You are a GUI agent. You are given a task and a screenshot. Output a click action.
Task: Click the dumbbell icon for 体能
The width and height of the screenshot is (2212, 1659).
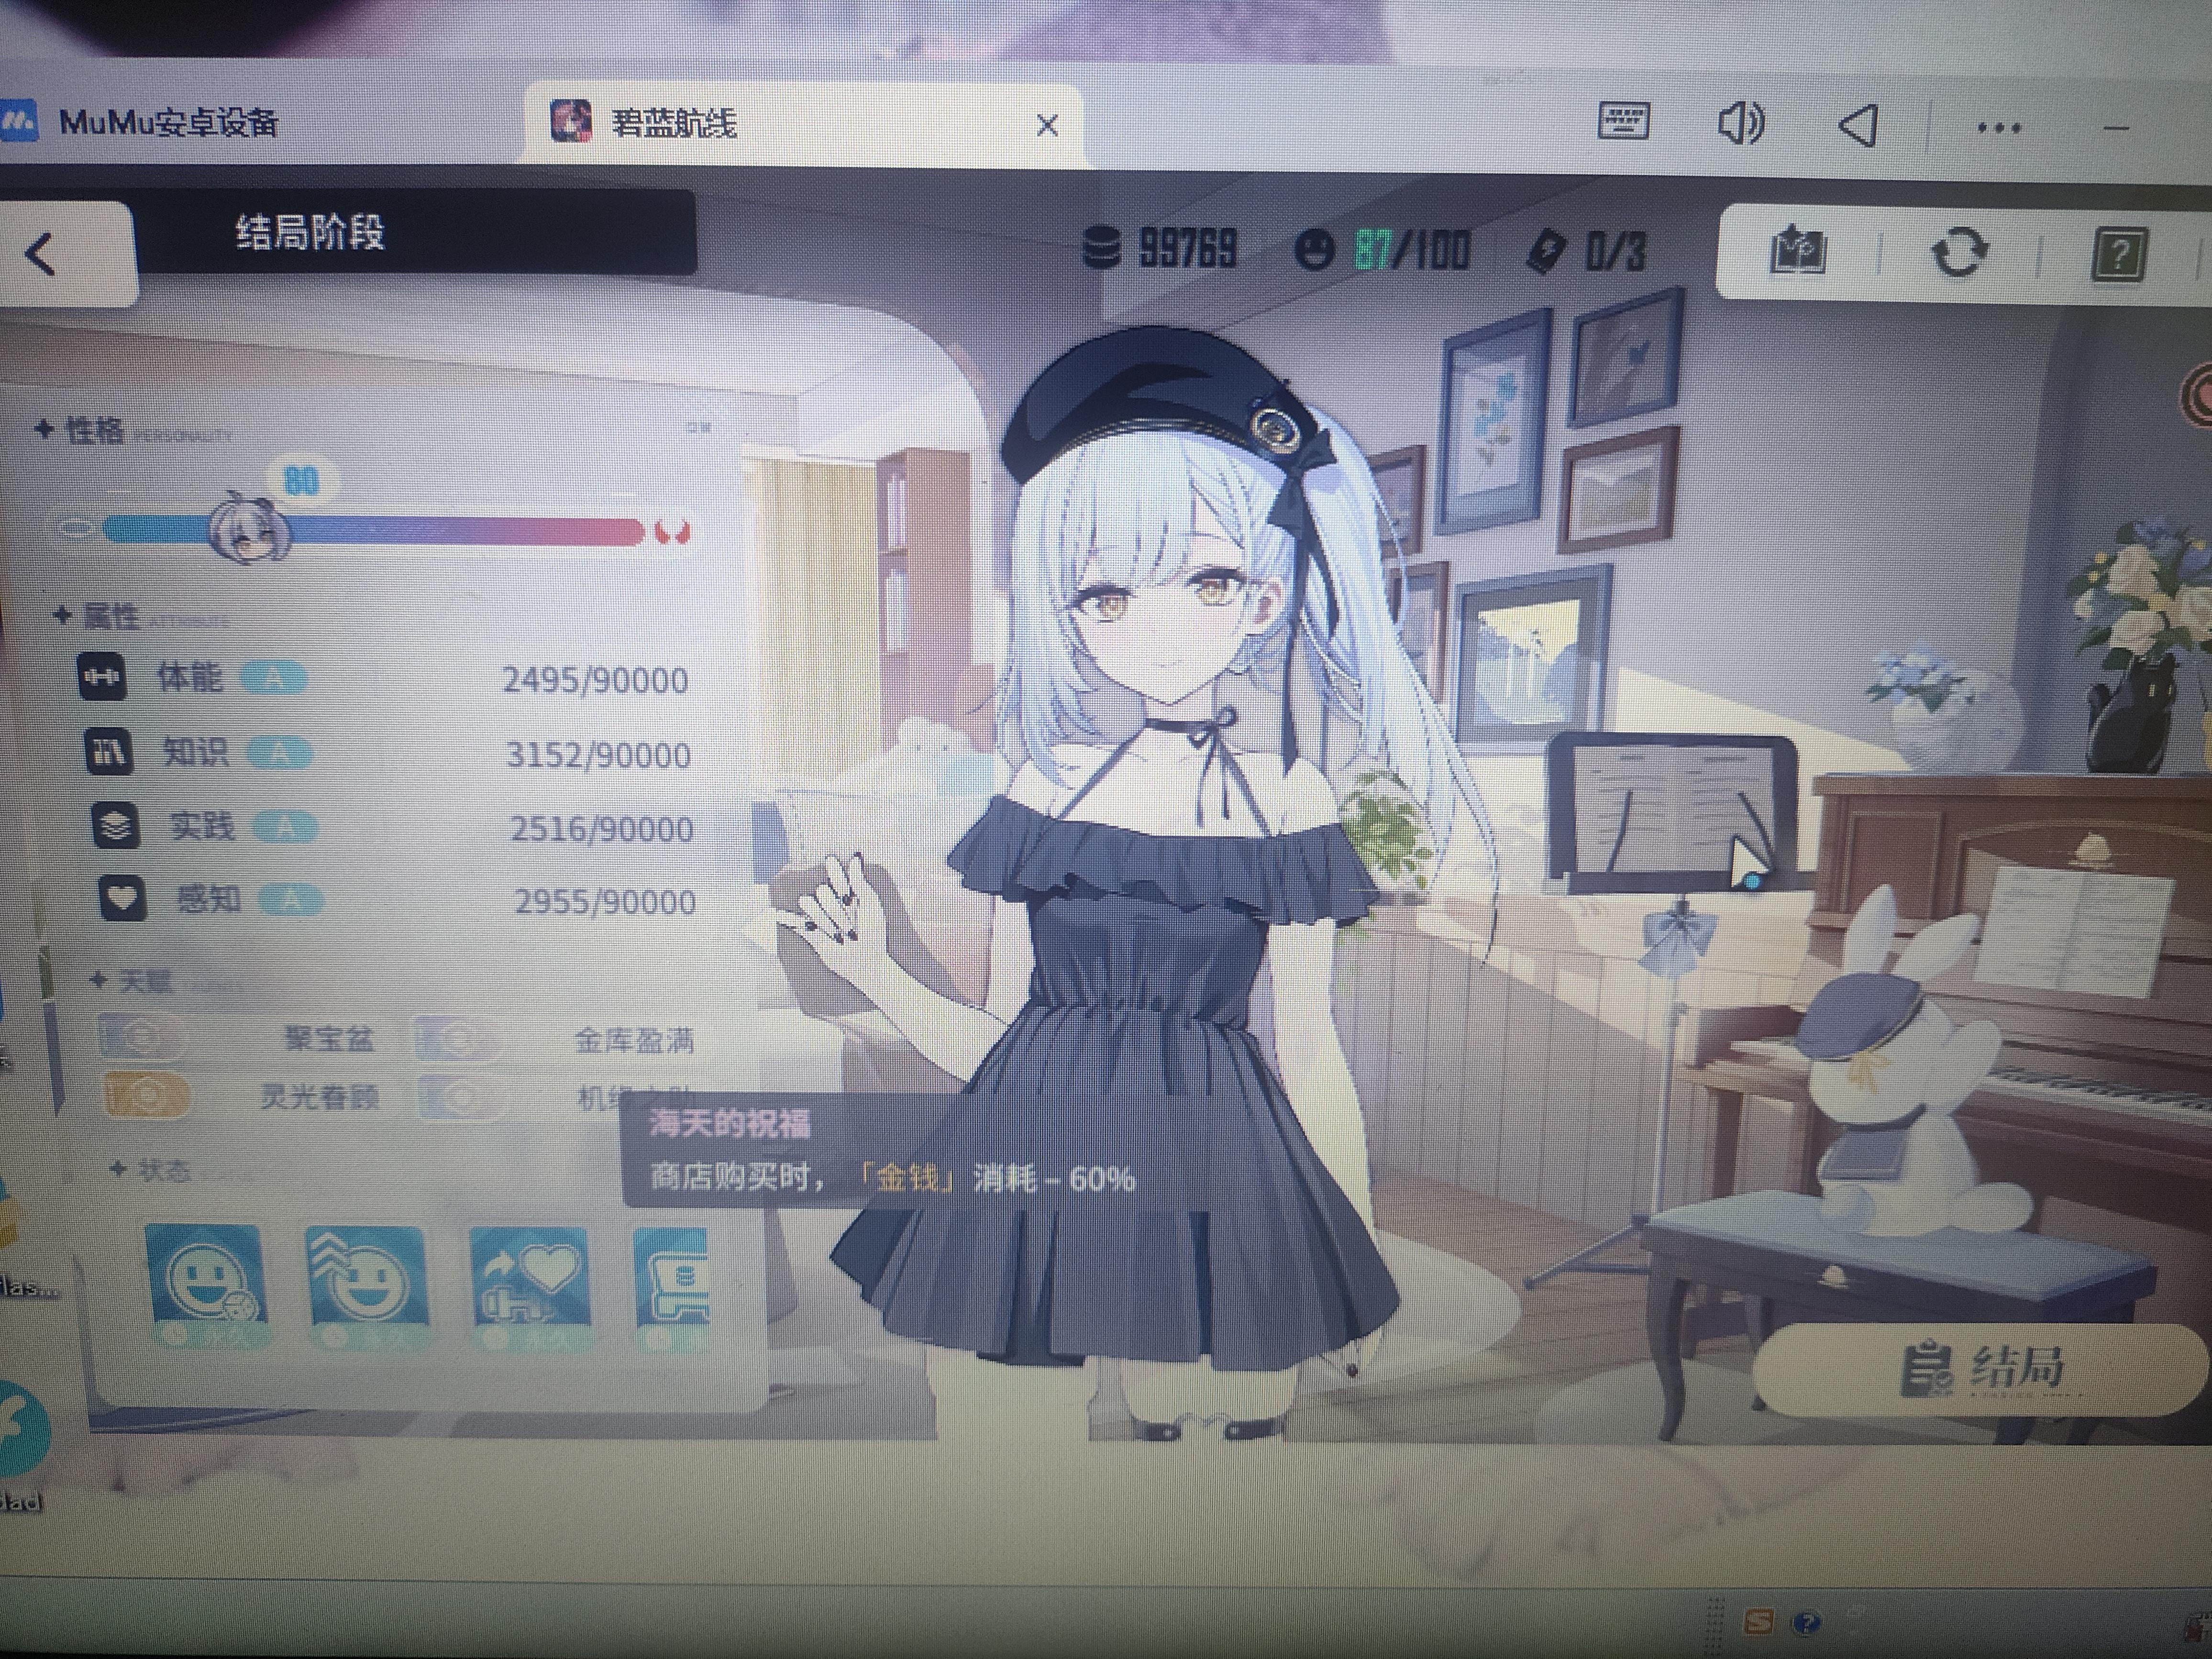pos(101,677)
